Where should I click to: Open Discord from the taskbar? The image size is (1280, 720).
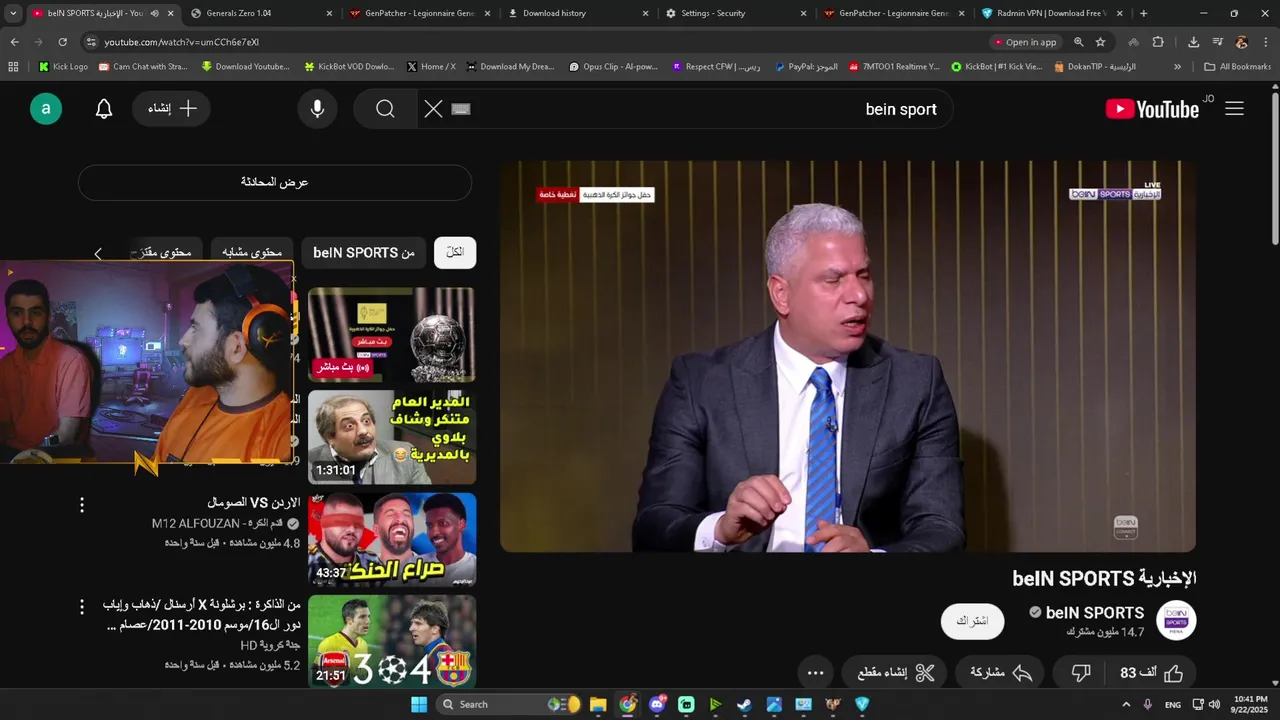click(657, 704)
